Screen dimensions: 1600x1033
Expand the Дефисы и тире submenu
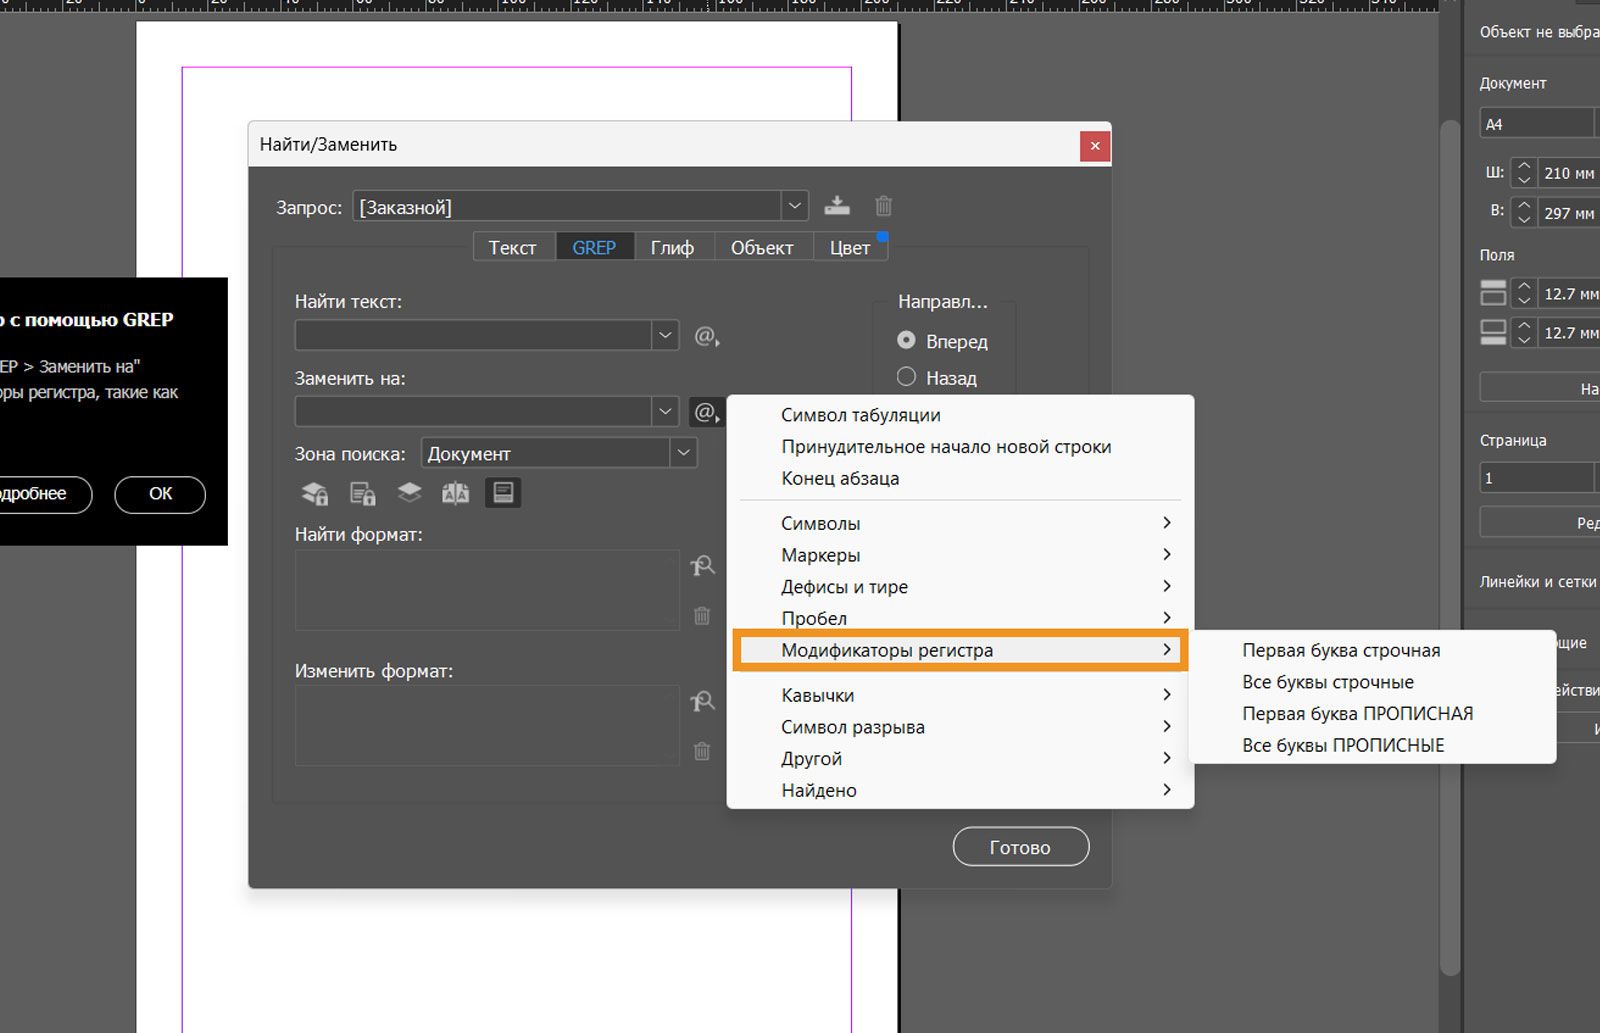(960, 587)
